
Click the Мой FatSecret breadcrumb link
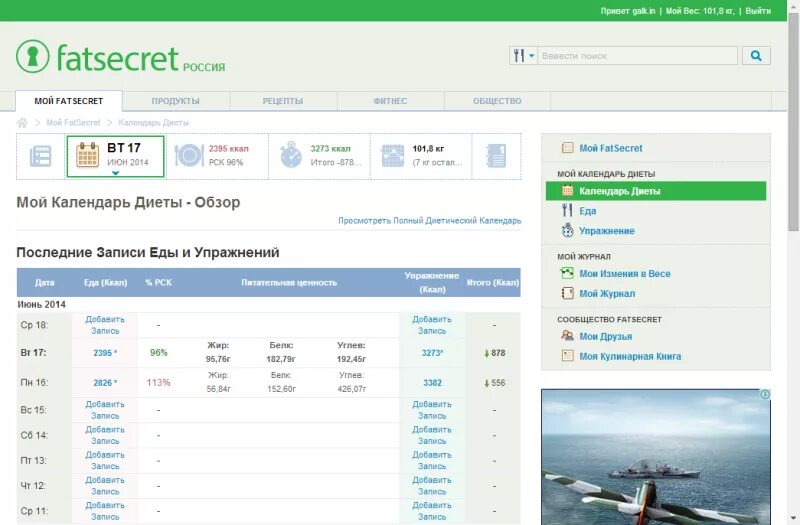[73, 122]
